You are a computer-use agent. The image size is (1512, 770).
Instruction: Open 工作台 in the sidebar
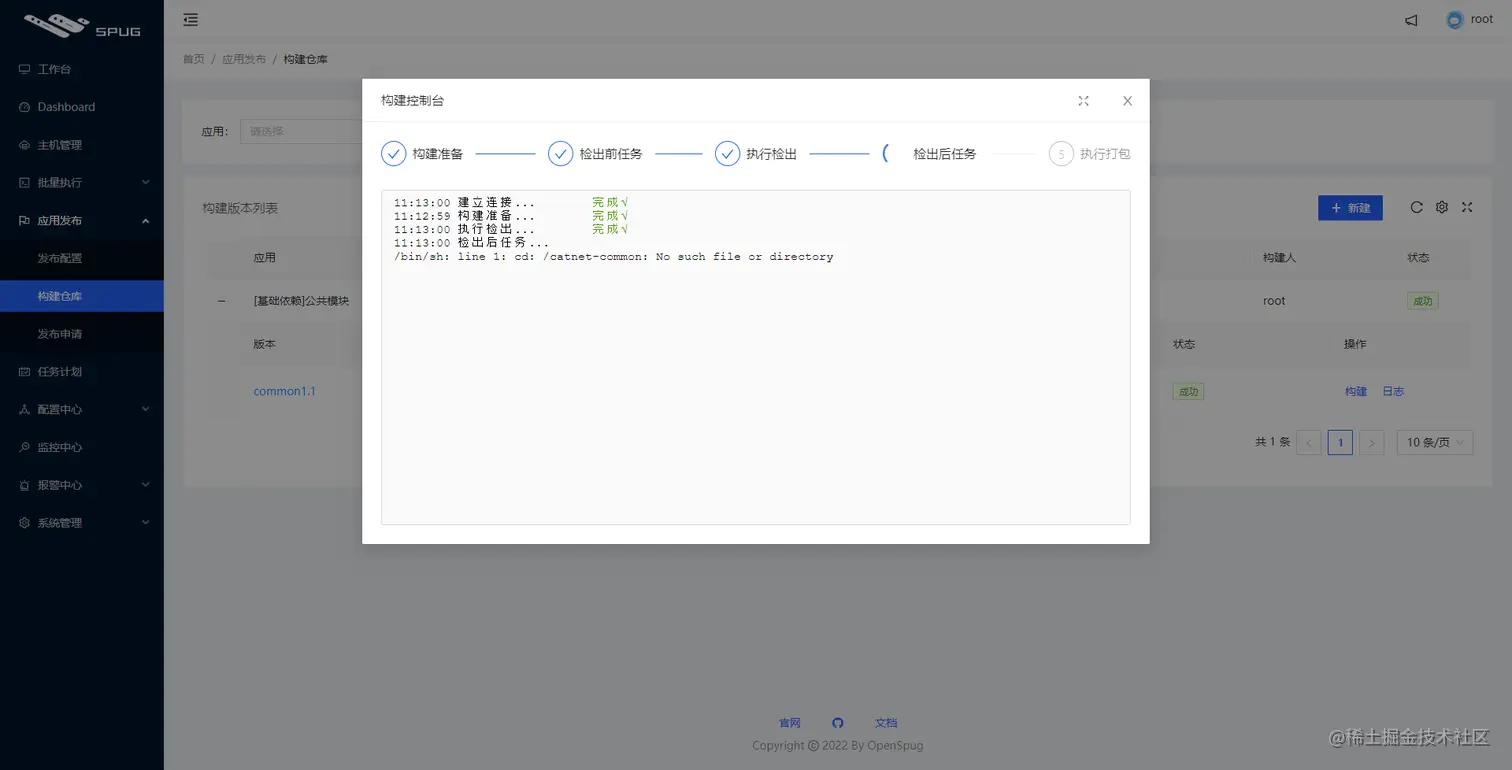[82, 69]
